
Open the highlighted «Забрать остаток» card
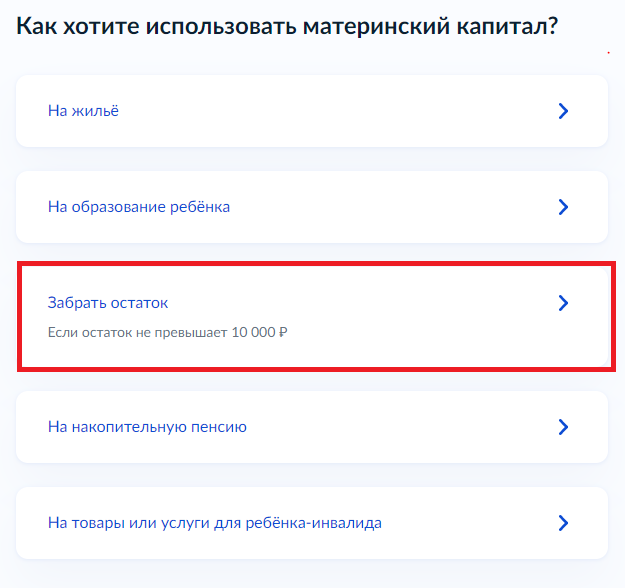coord(311,315)
